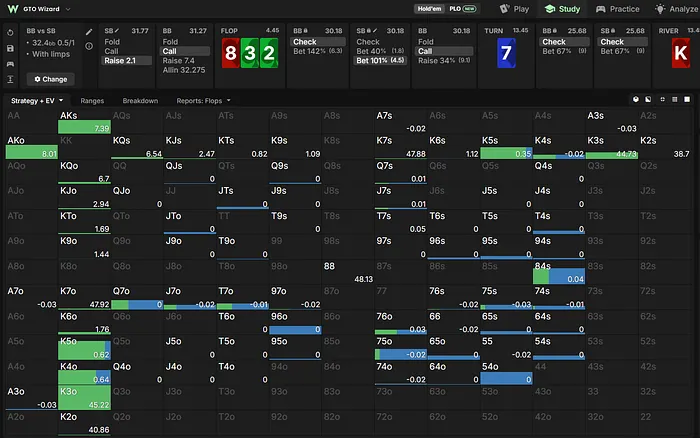Click the 96o hand cell
The height and width of the screenshot is (438, 700).
[x=296, y=323]
